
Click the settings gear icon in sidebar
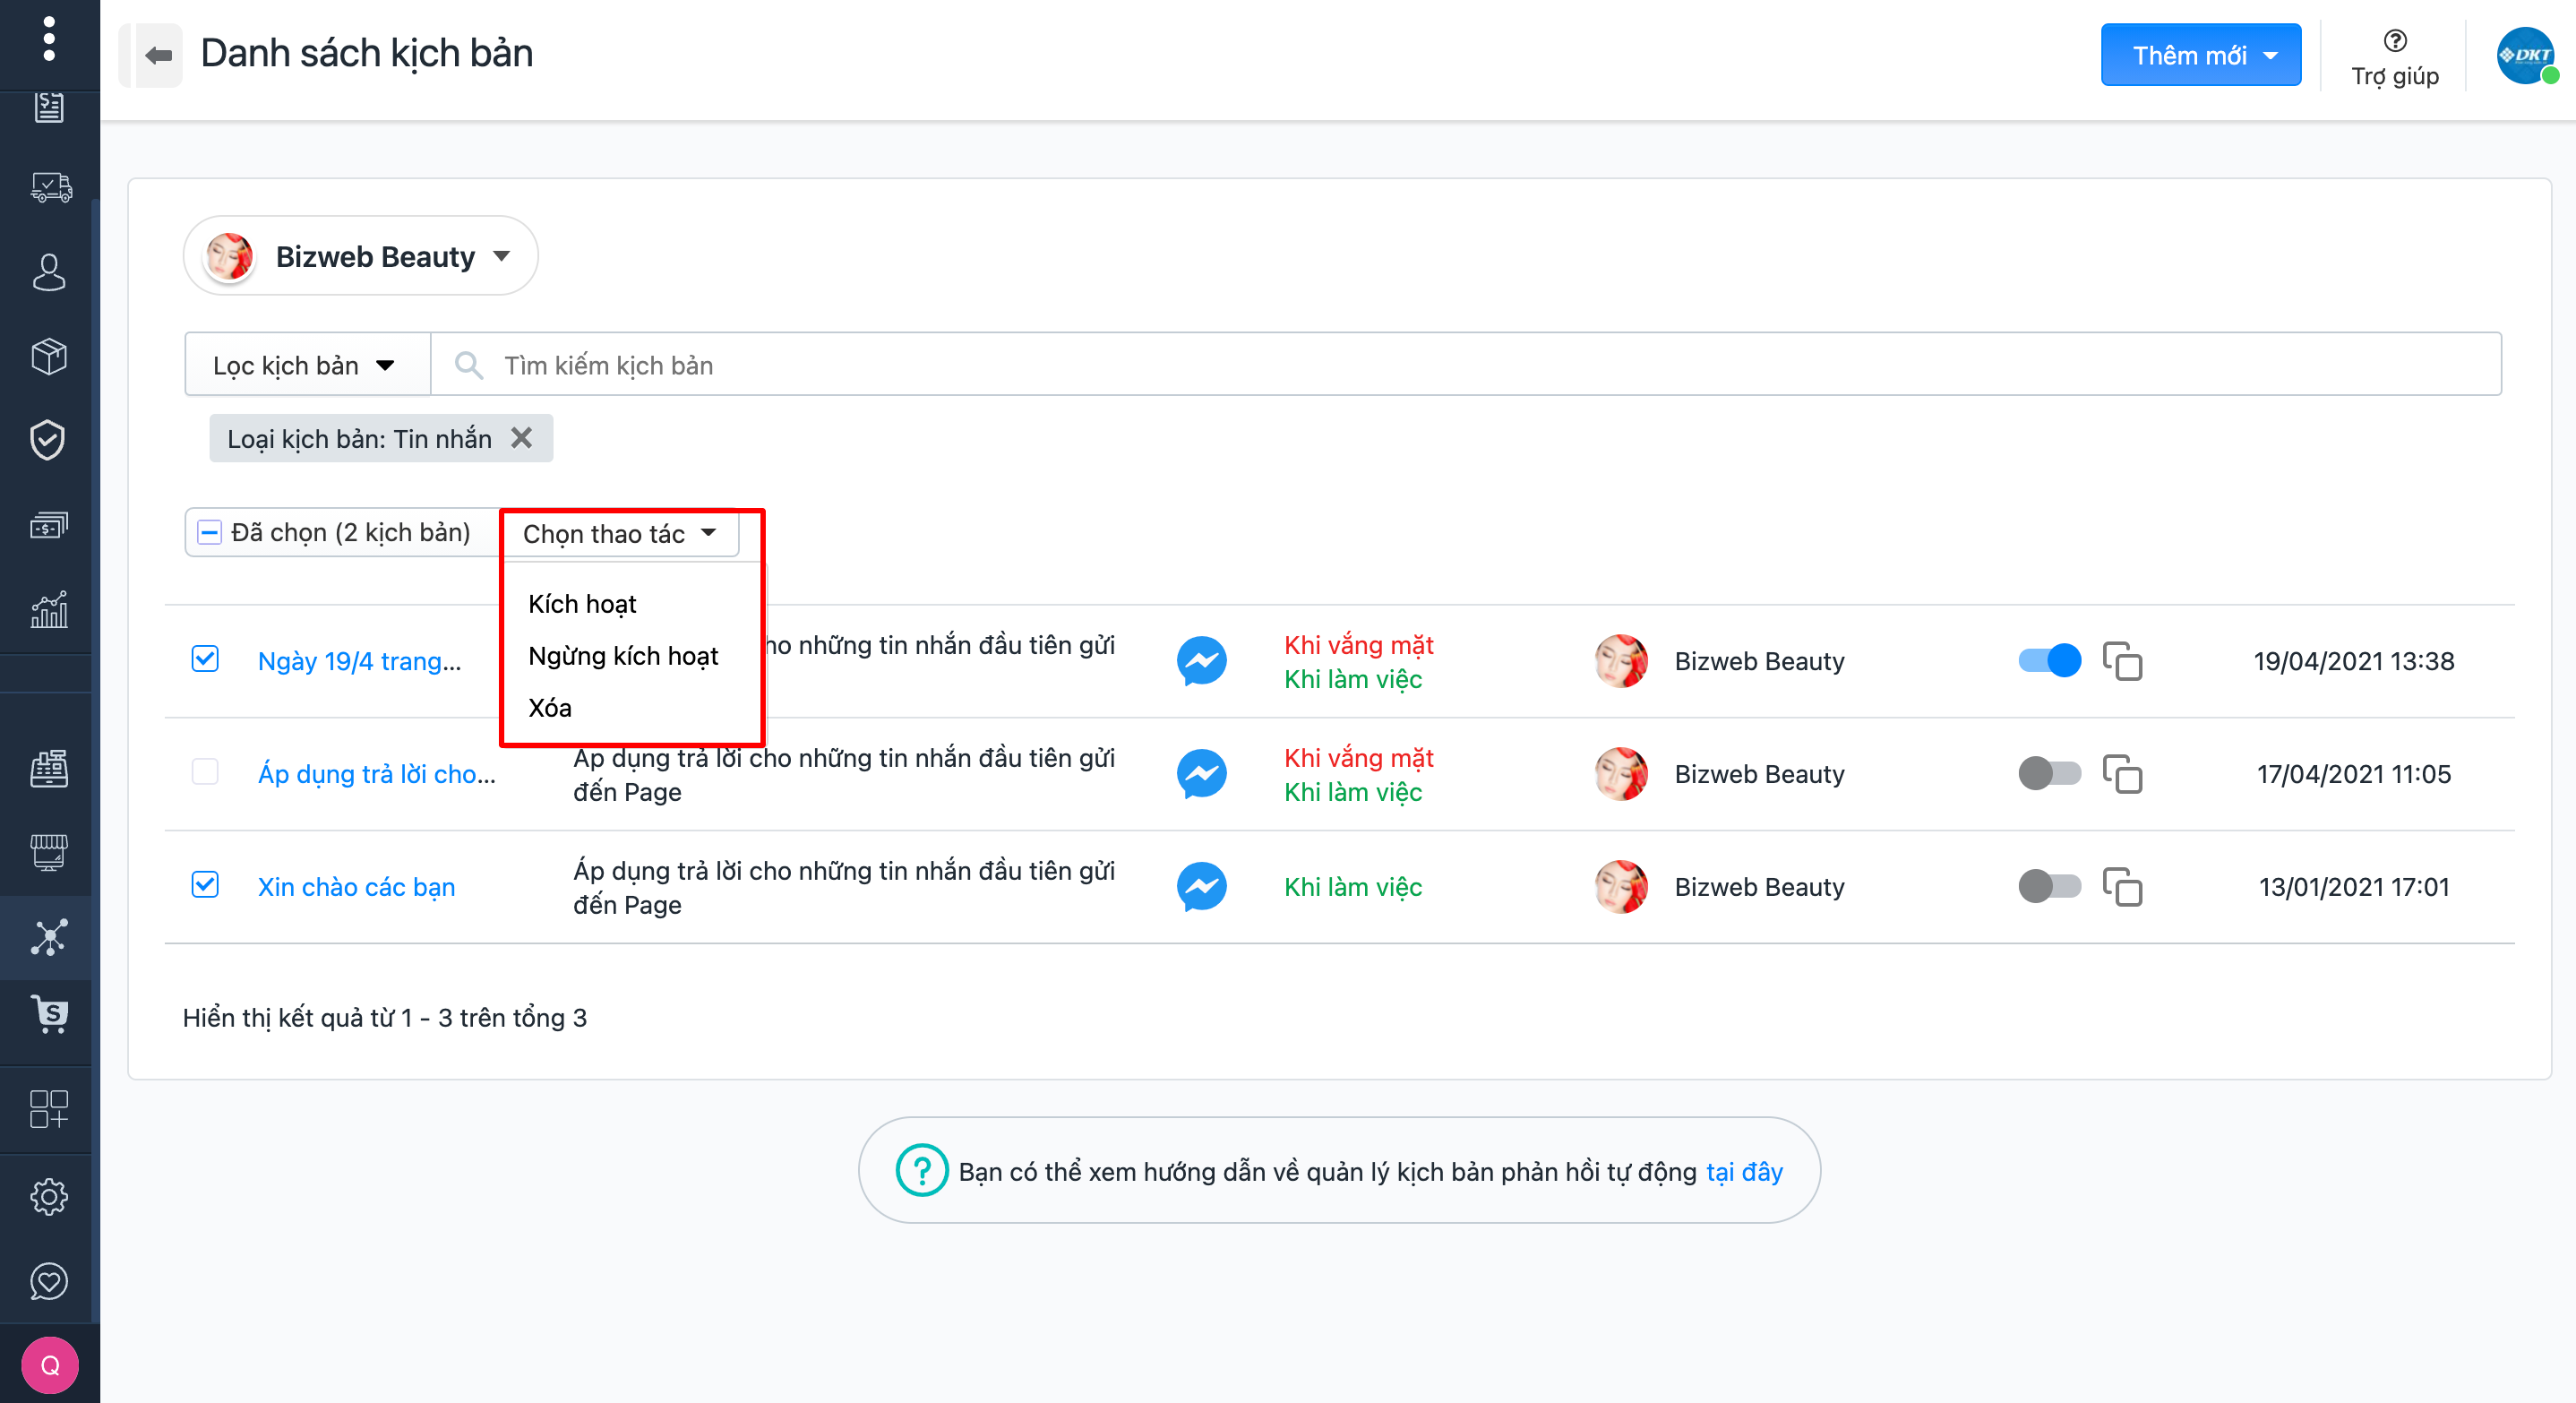pos(48,1196)
